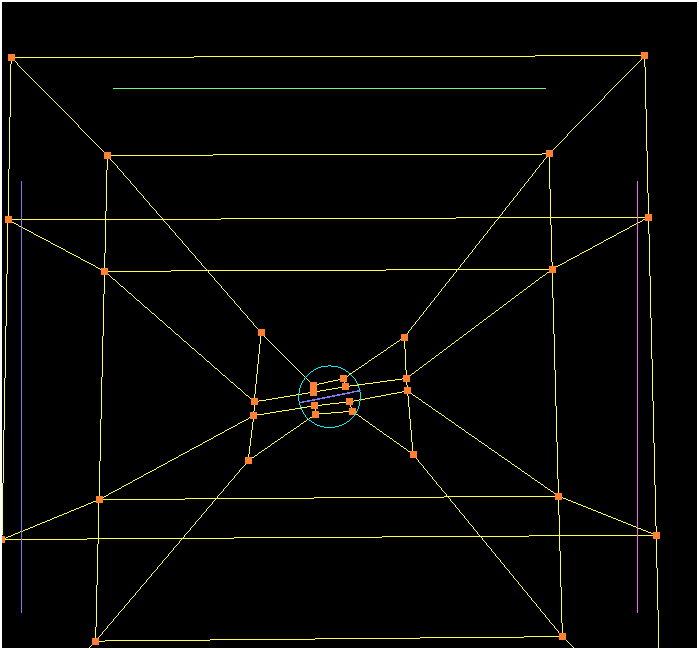Click the orange vertex at the far left edge, upper

tap(9, 219)
